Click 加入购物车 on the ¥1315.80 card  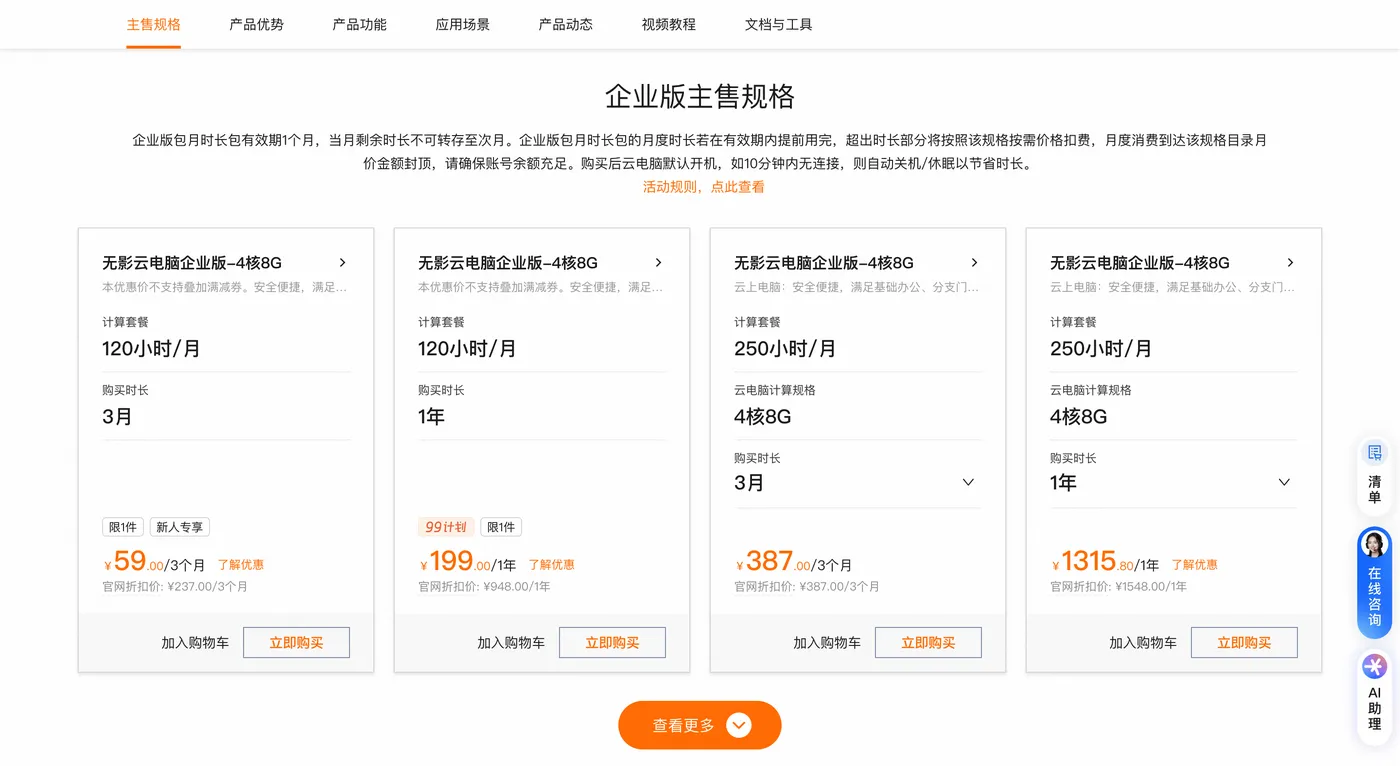point(1143,643)
